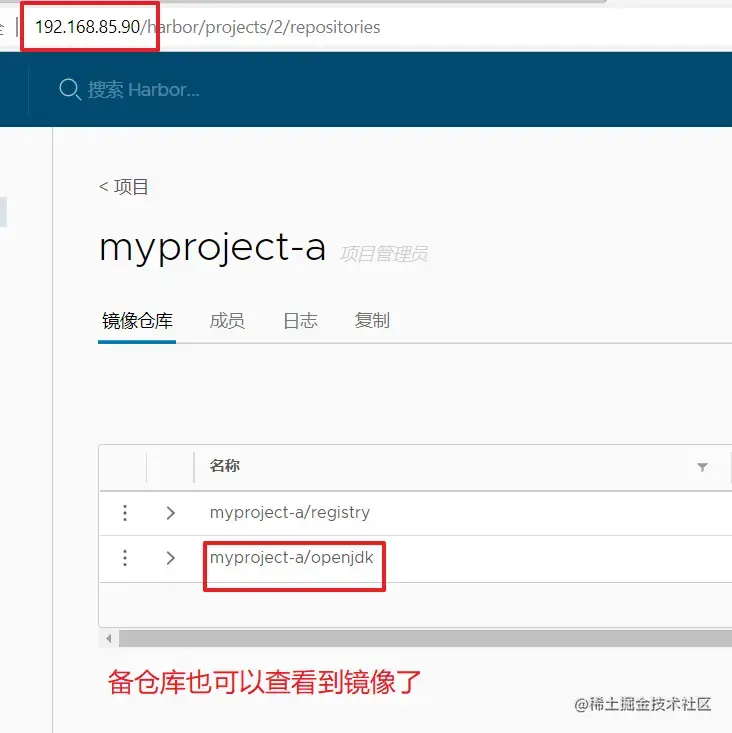Switch to the 成员 tab
Viewport: 732px width, 733px height.
[227, 321]
